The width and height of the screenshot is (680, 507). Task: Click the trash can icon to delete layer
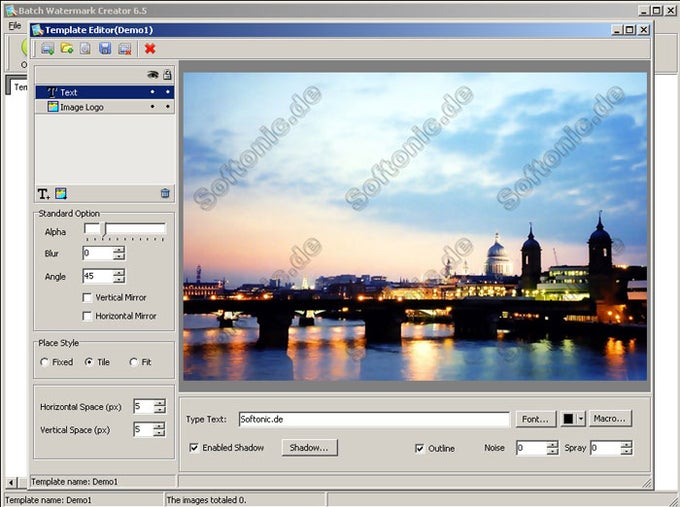(x=165, y=193)
